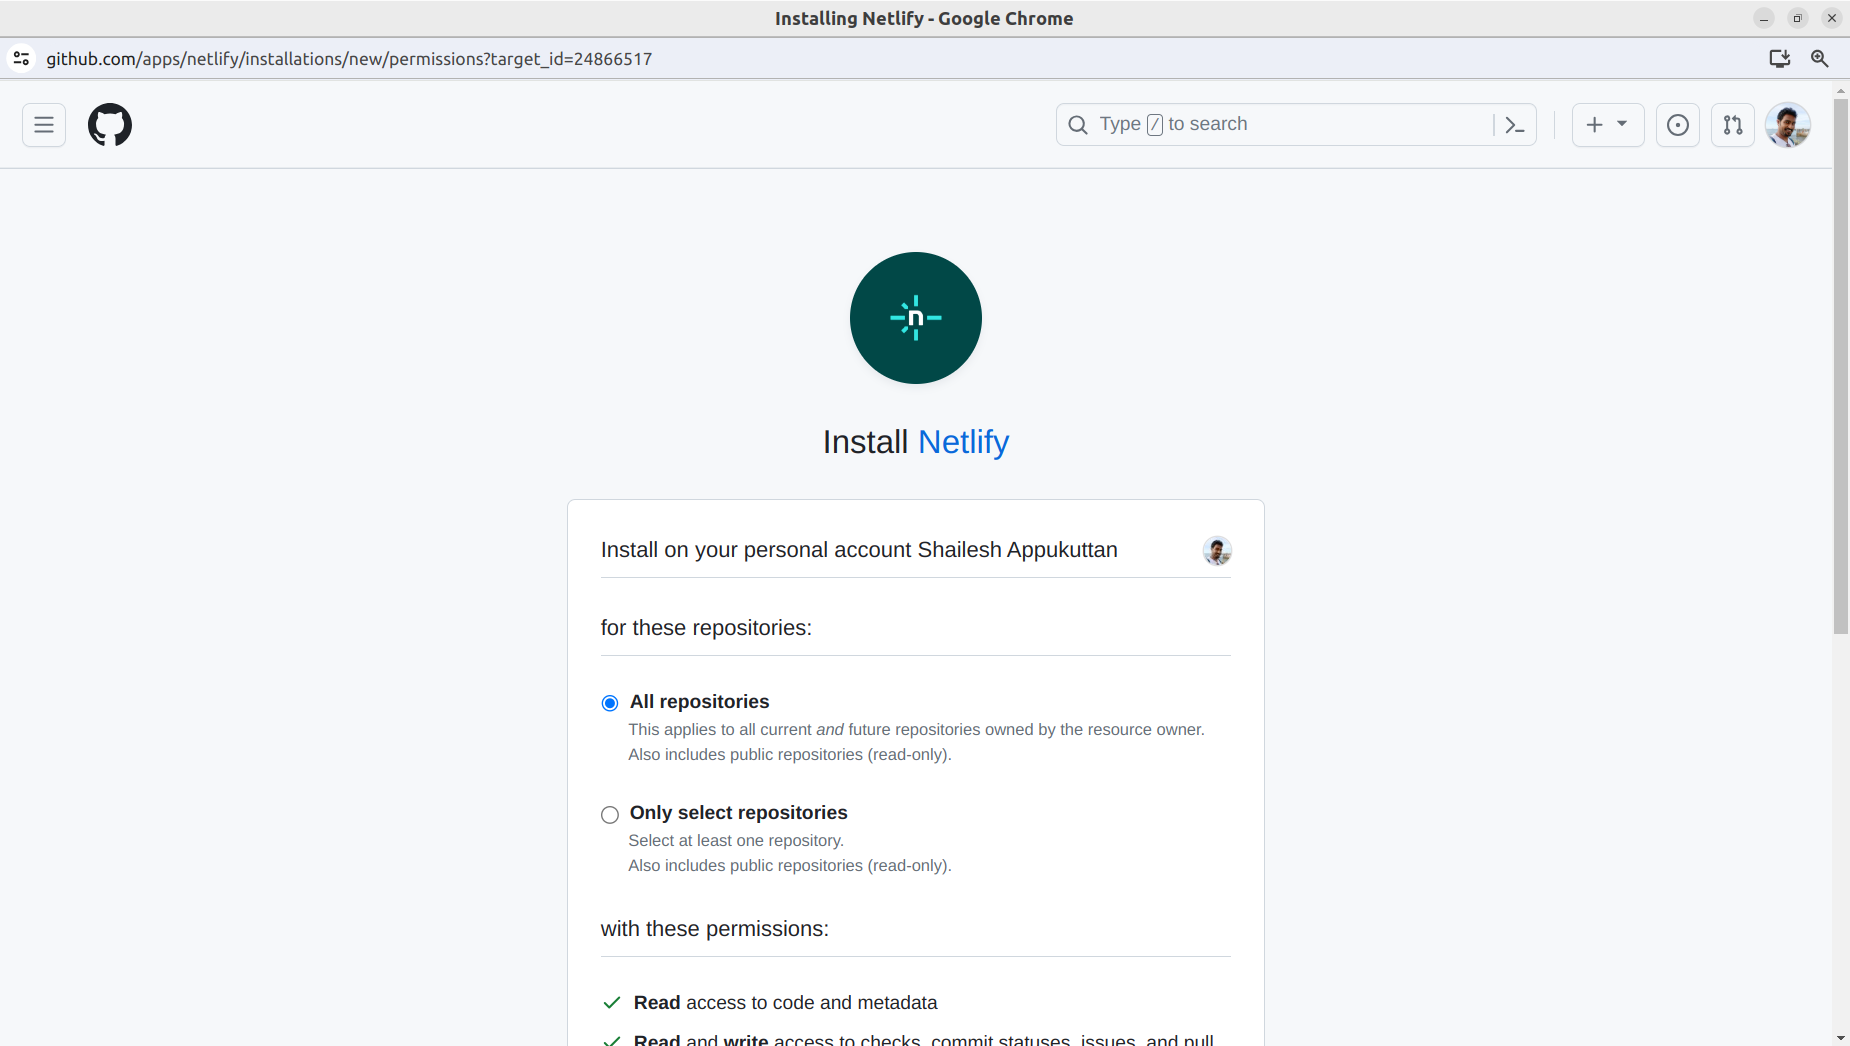This screenshot has width=1850, height=1046.
Task: Open the global navigation hamburger menu
Action: (43, 124)
